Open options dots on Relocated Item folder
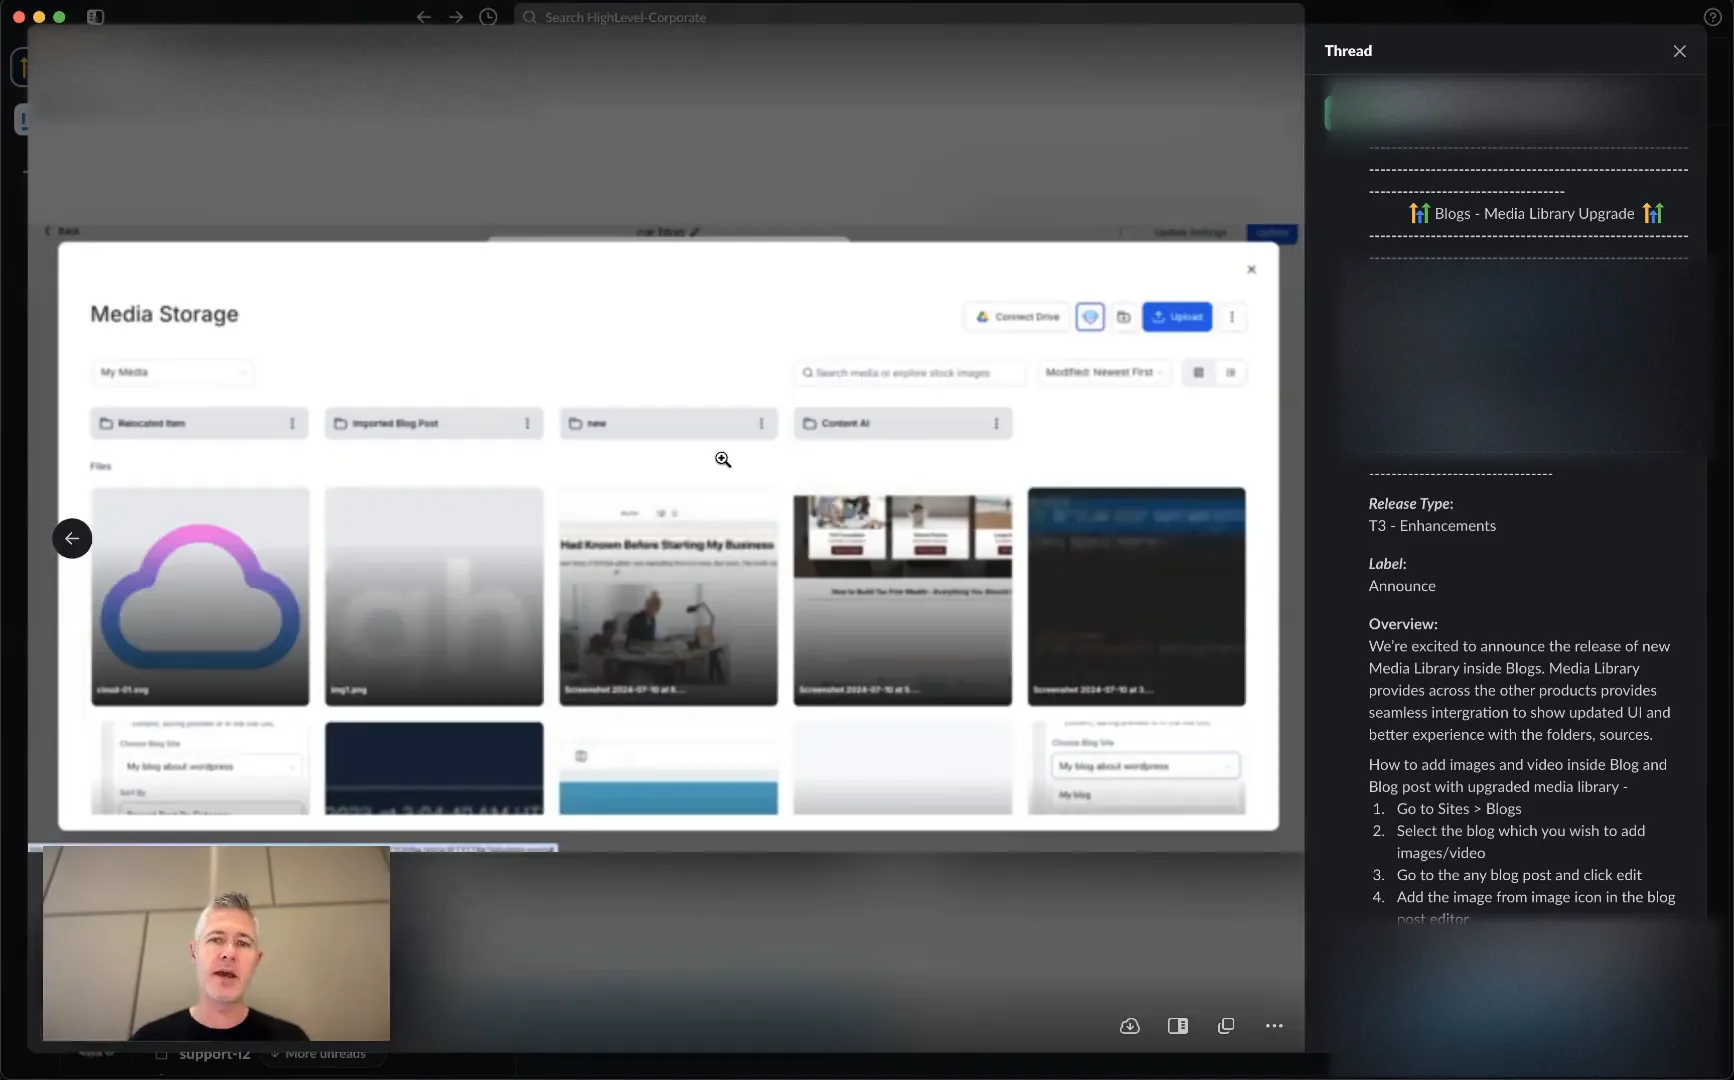Screen dimensions: 1734x1080 point(292,423)
